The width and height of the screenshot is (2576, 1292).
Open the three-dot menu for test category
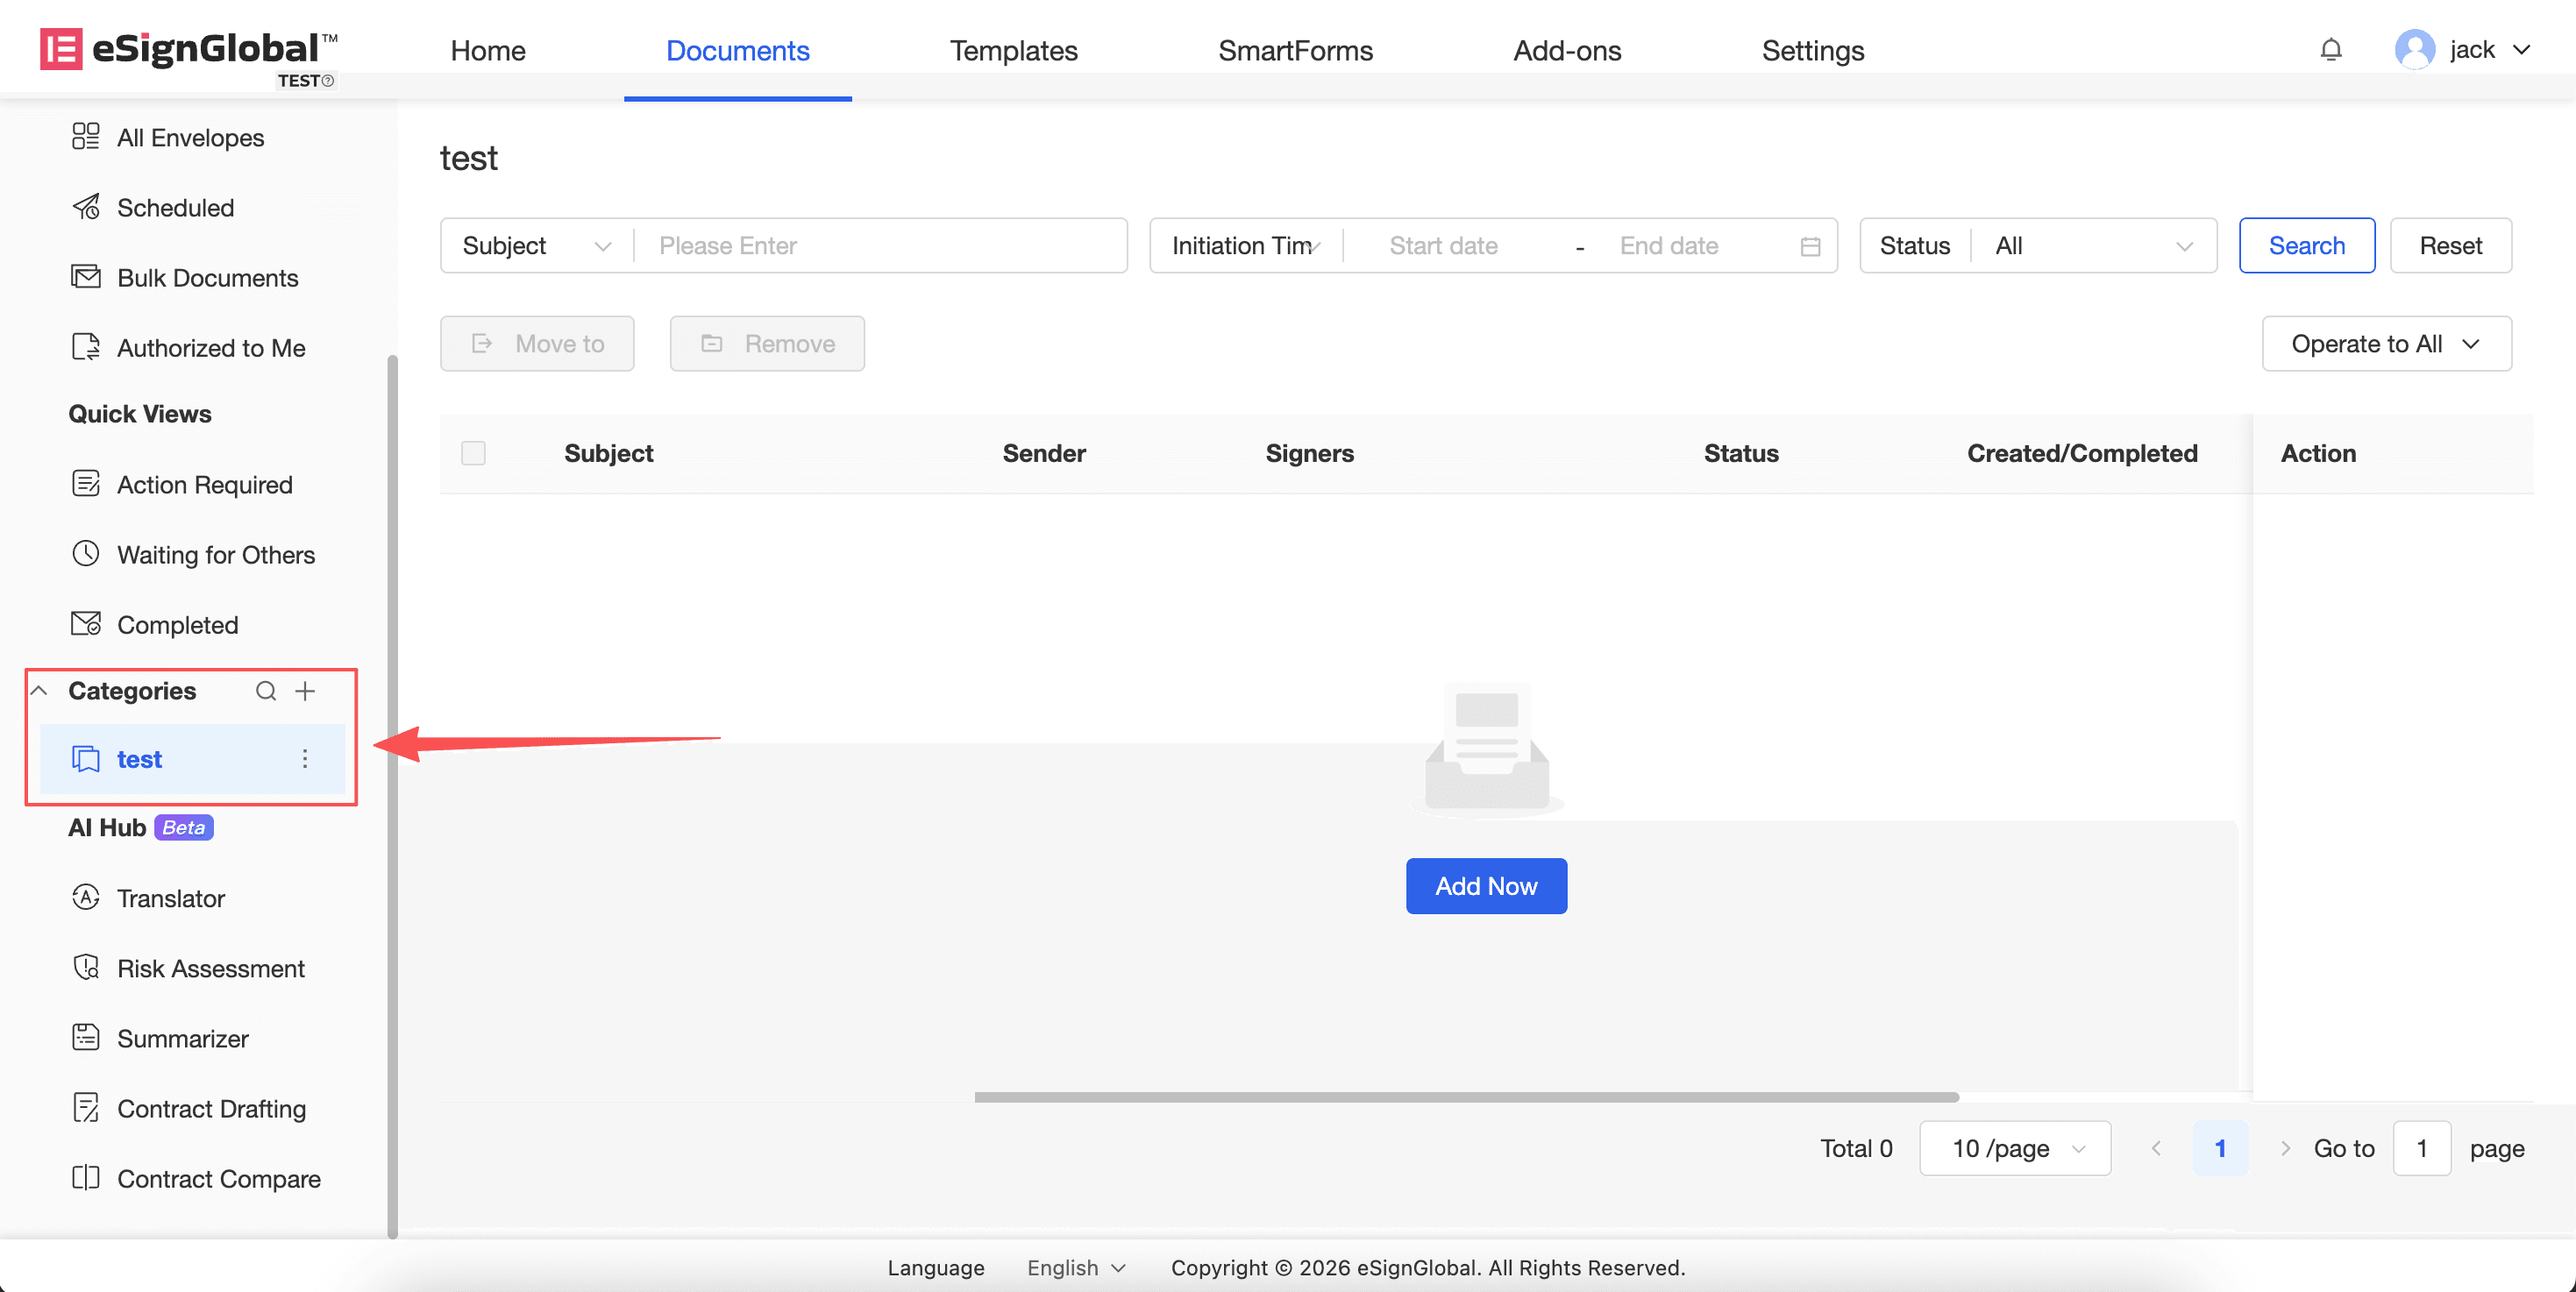(x=305, y=759)
